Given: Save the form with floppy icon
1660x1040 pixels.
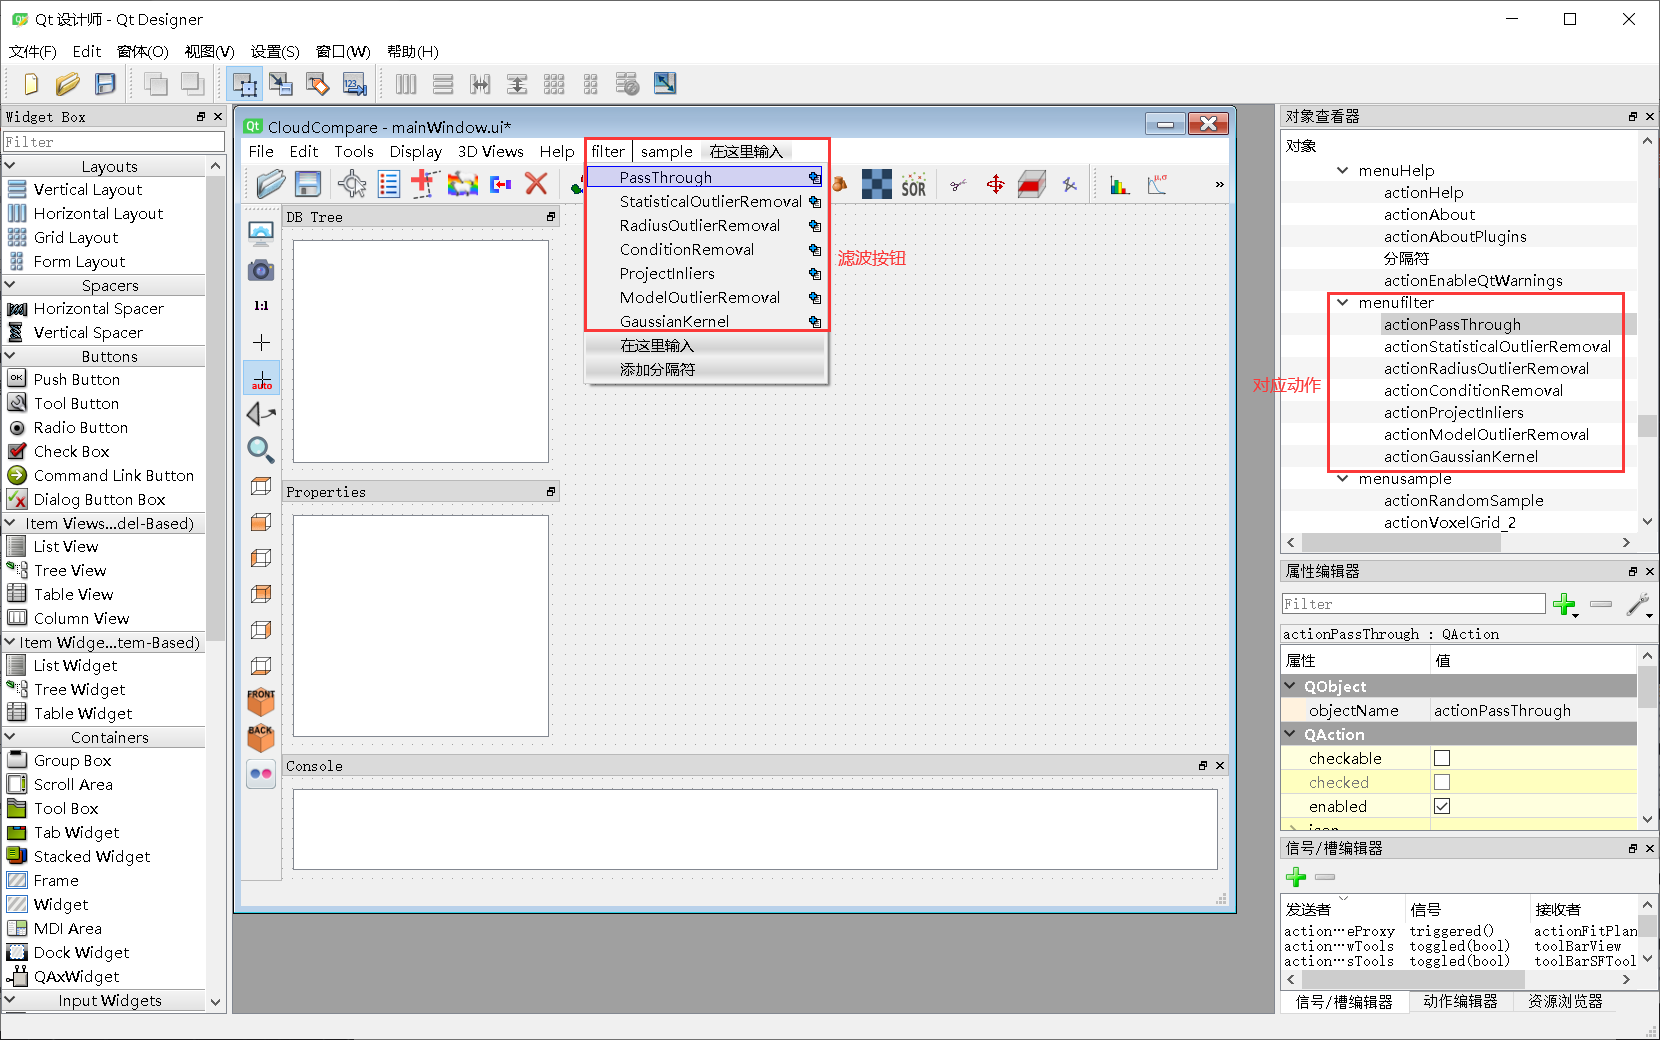Looking at the screenshot, I should pyautogui.click(x=105, y=84).
